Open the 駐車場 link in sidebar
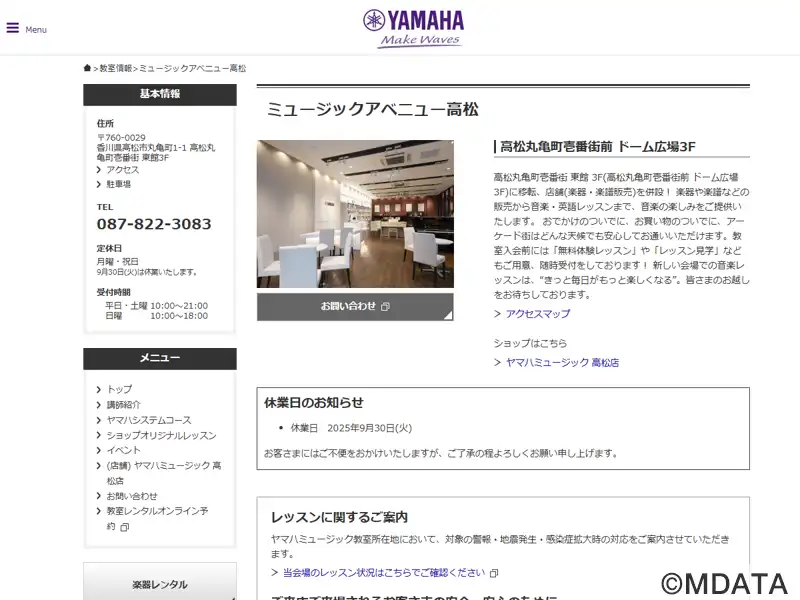 (118, 184)
